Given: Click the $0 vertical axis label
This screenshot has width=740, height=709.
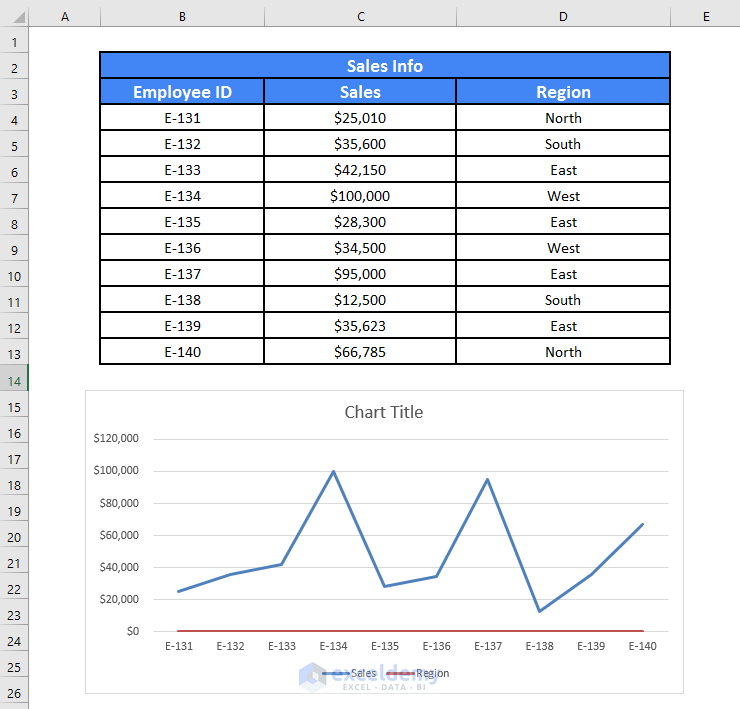Looking at the screenshot, I should [x=133, y=631].
